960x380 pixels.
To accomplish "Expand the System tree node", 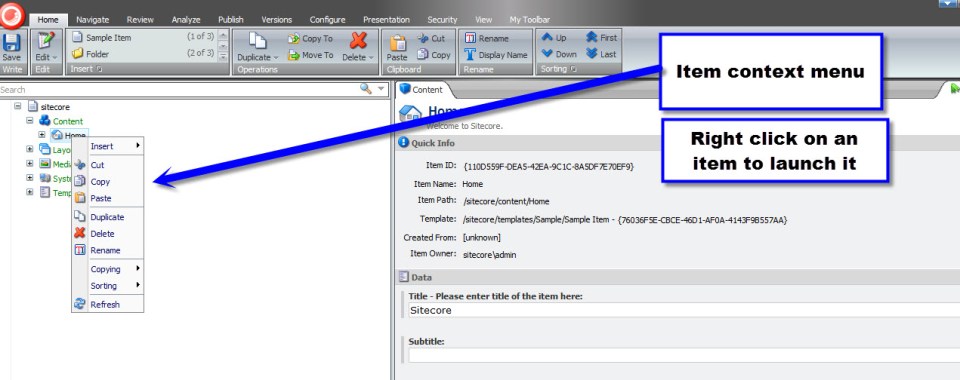I will (x=29, y=177).
